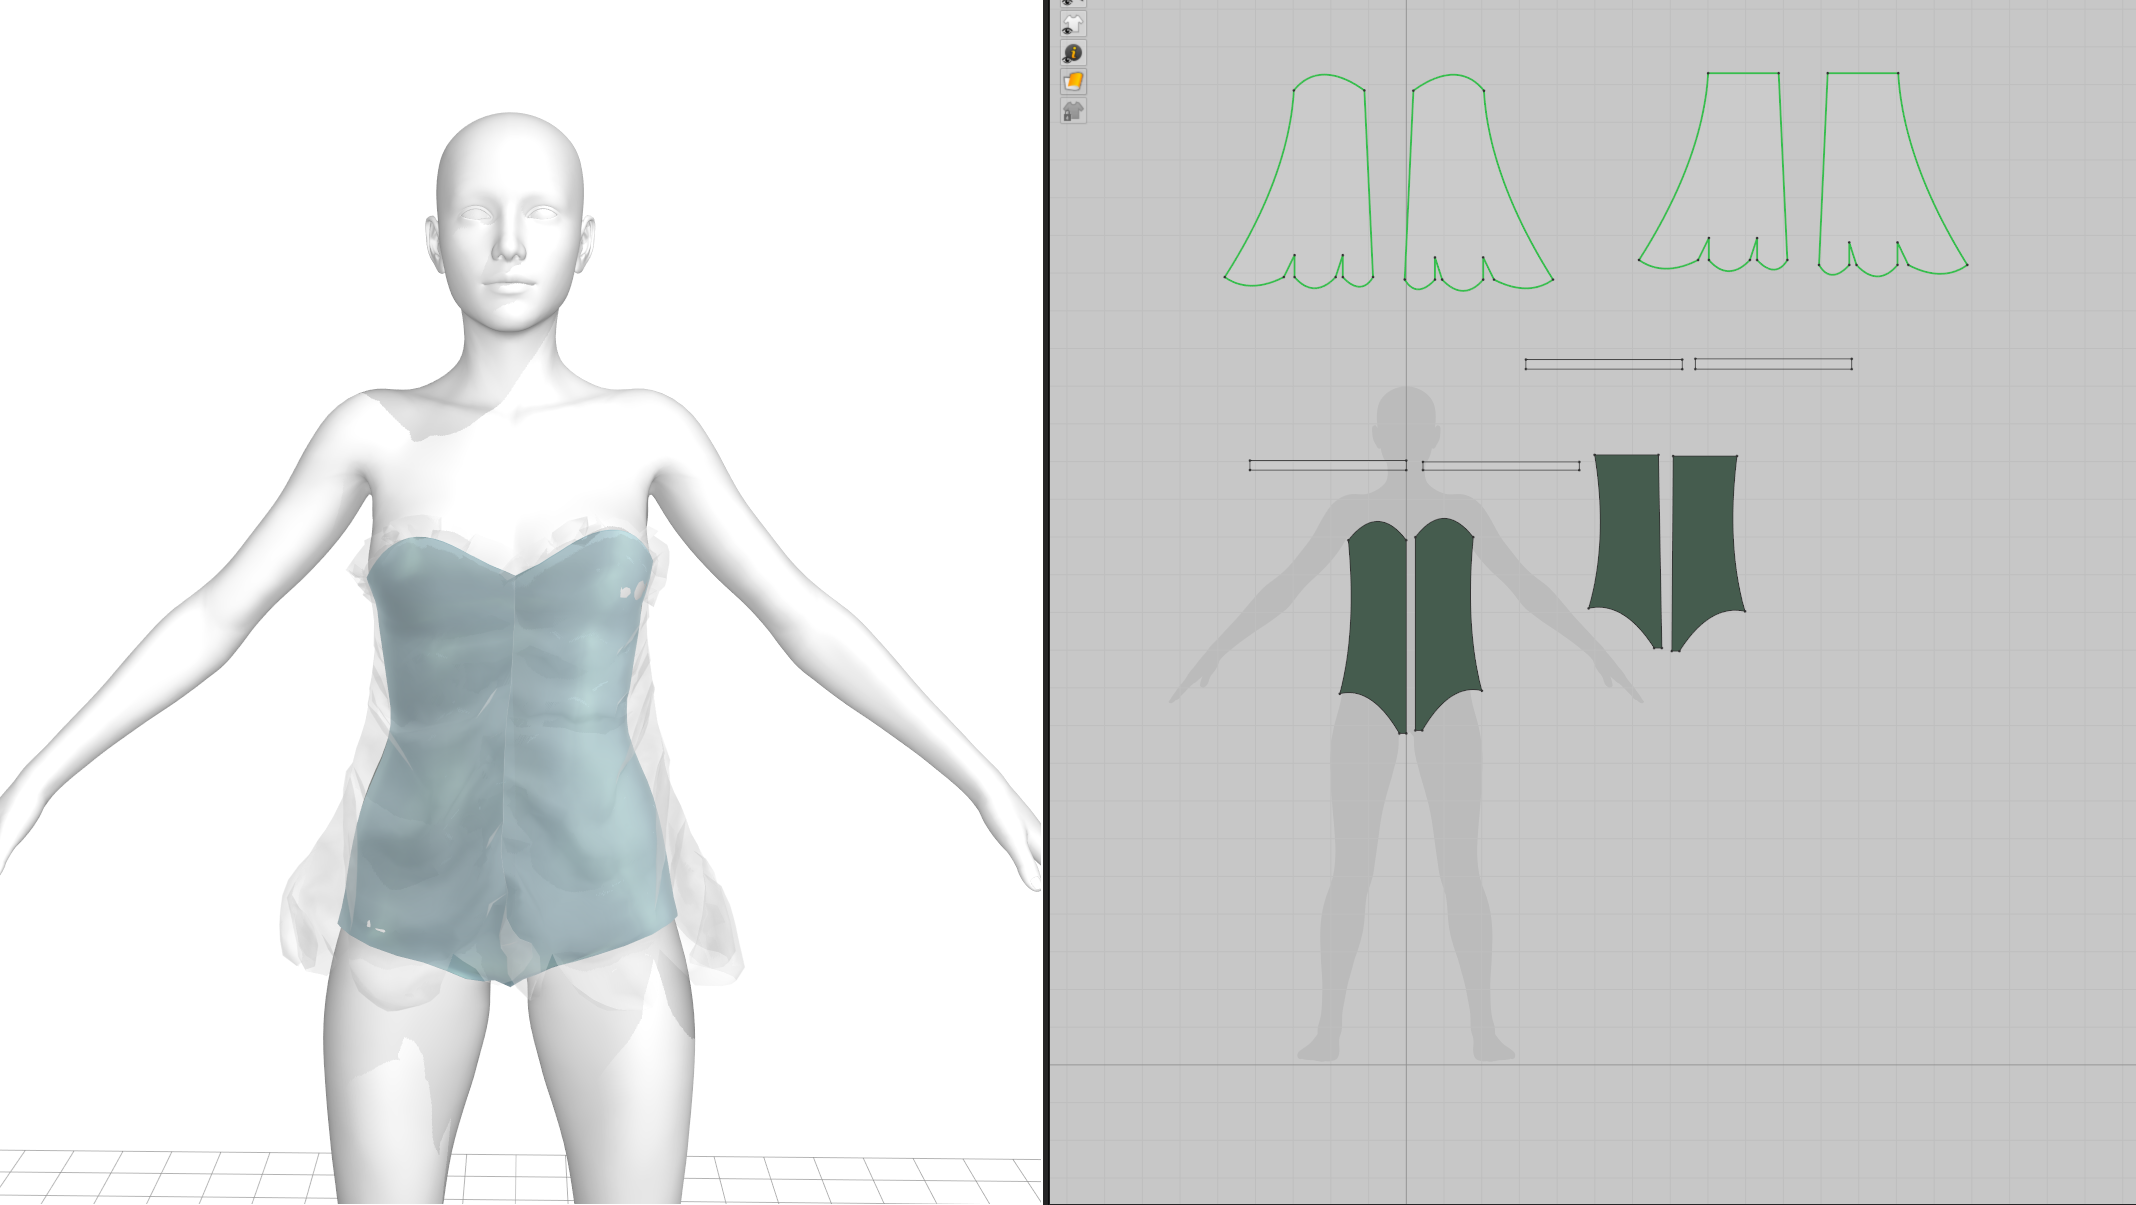Select the upper-right thin rectangular strip pattern
Viewport: 2136px width, 1205px height.
pos(1773,364)
